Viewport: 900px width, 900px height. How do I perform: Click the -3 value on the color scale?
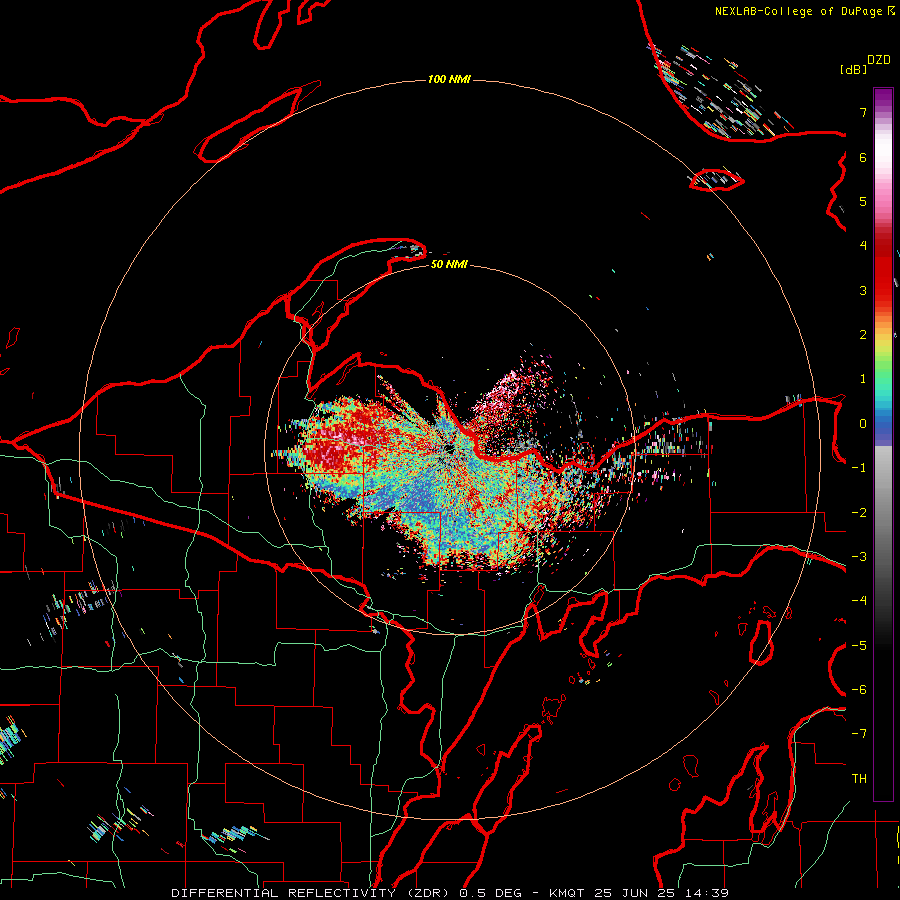tap(859, 557)
